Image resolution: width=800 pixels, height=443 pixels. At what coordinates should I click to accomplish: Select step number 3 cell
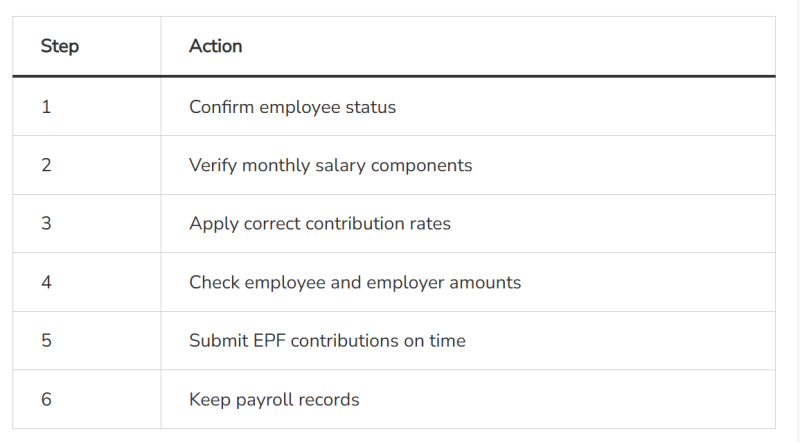46,223
